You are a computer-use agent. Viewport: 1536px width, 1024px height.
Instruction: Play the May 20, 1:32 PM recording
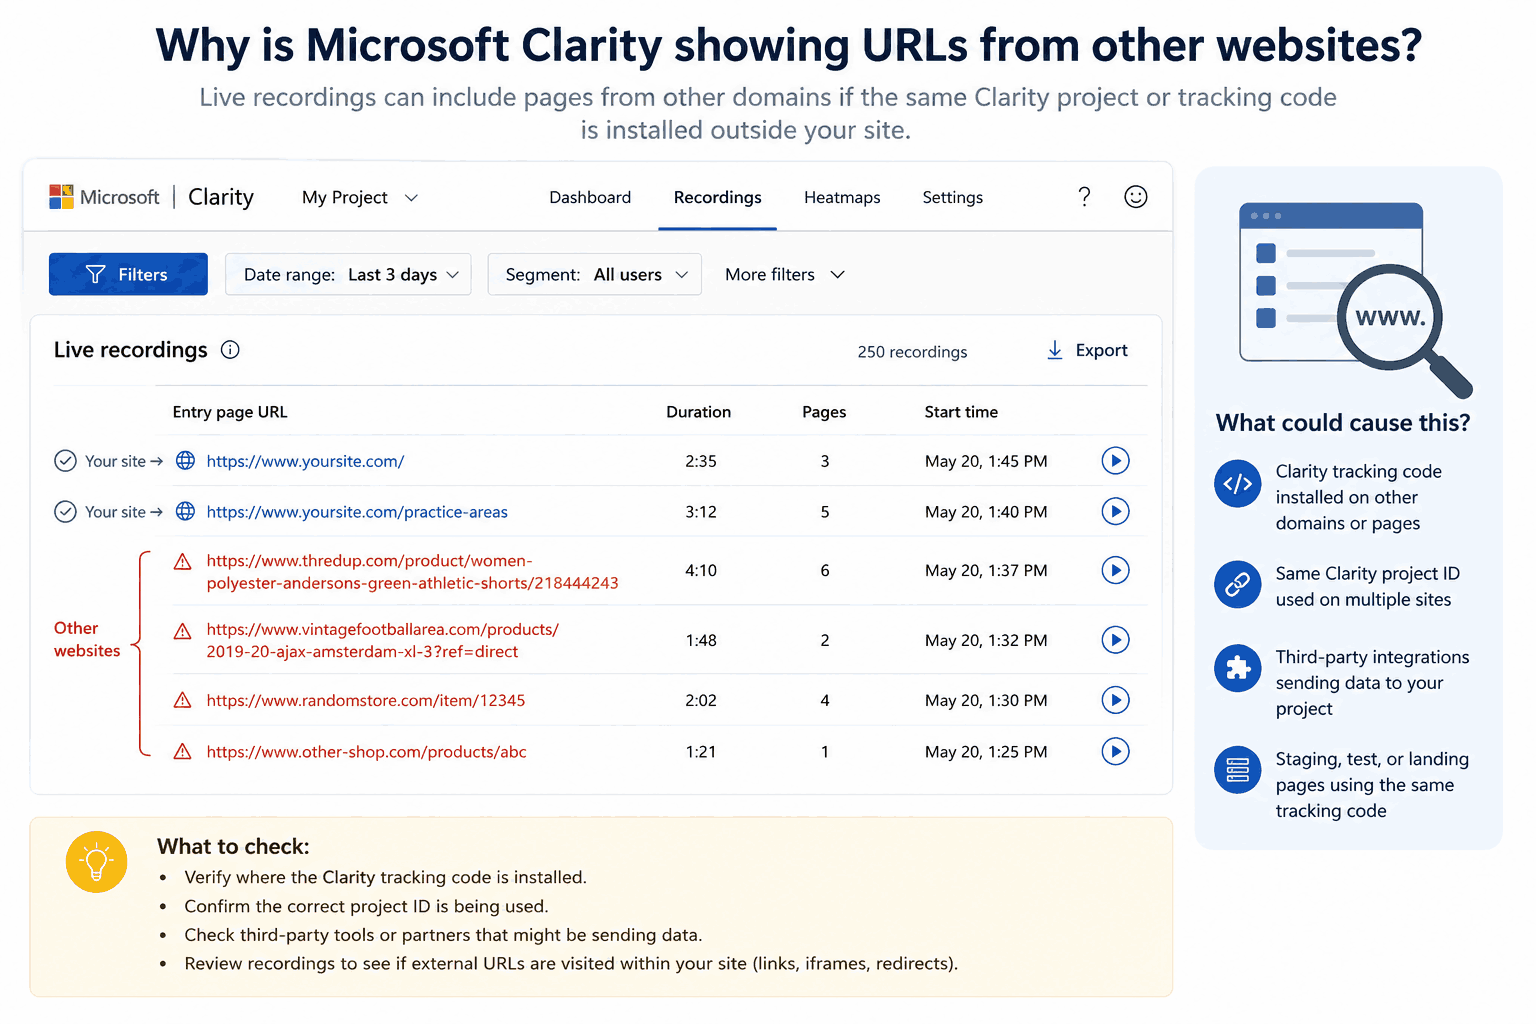click(1115, 640)
